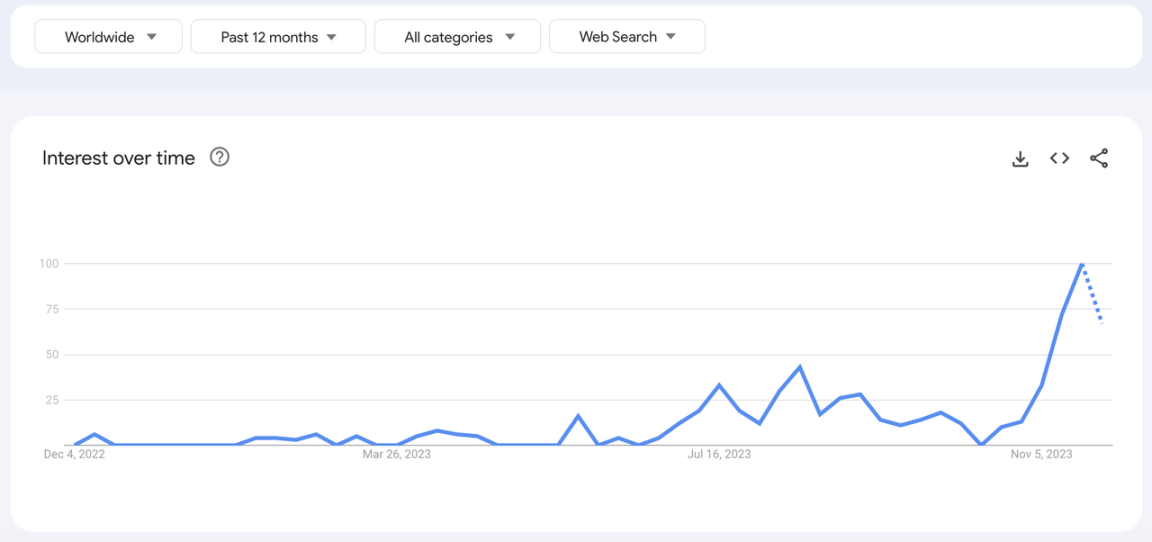
Task: Click the Nov 5, 2023 date label
Action: click(x=1041, y=454)
